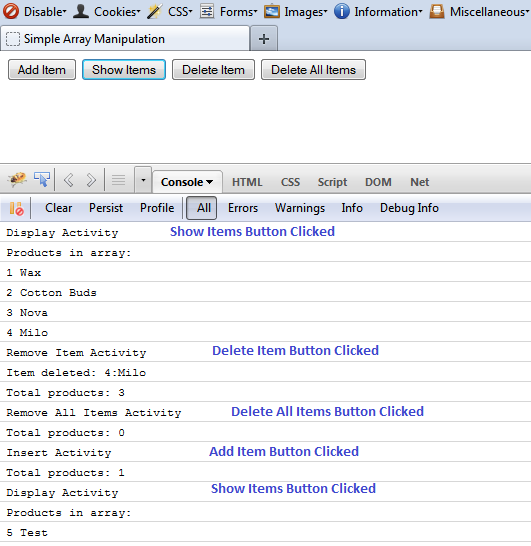Screen dimensions: 531x546
Task: Start the Profile button
Action: [x=157, y=208]
